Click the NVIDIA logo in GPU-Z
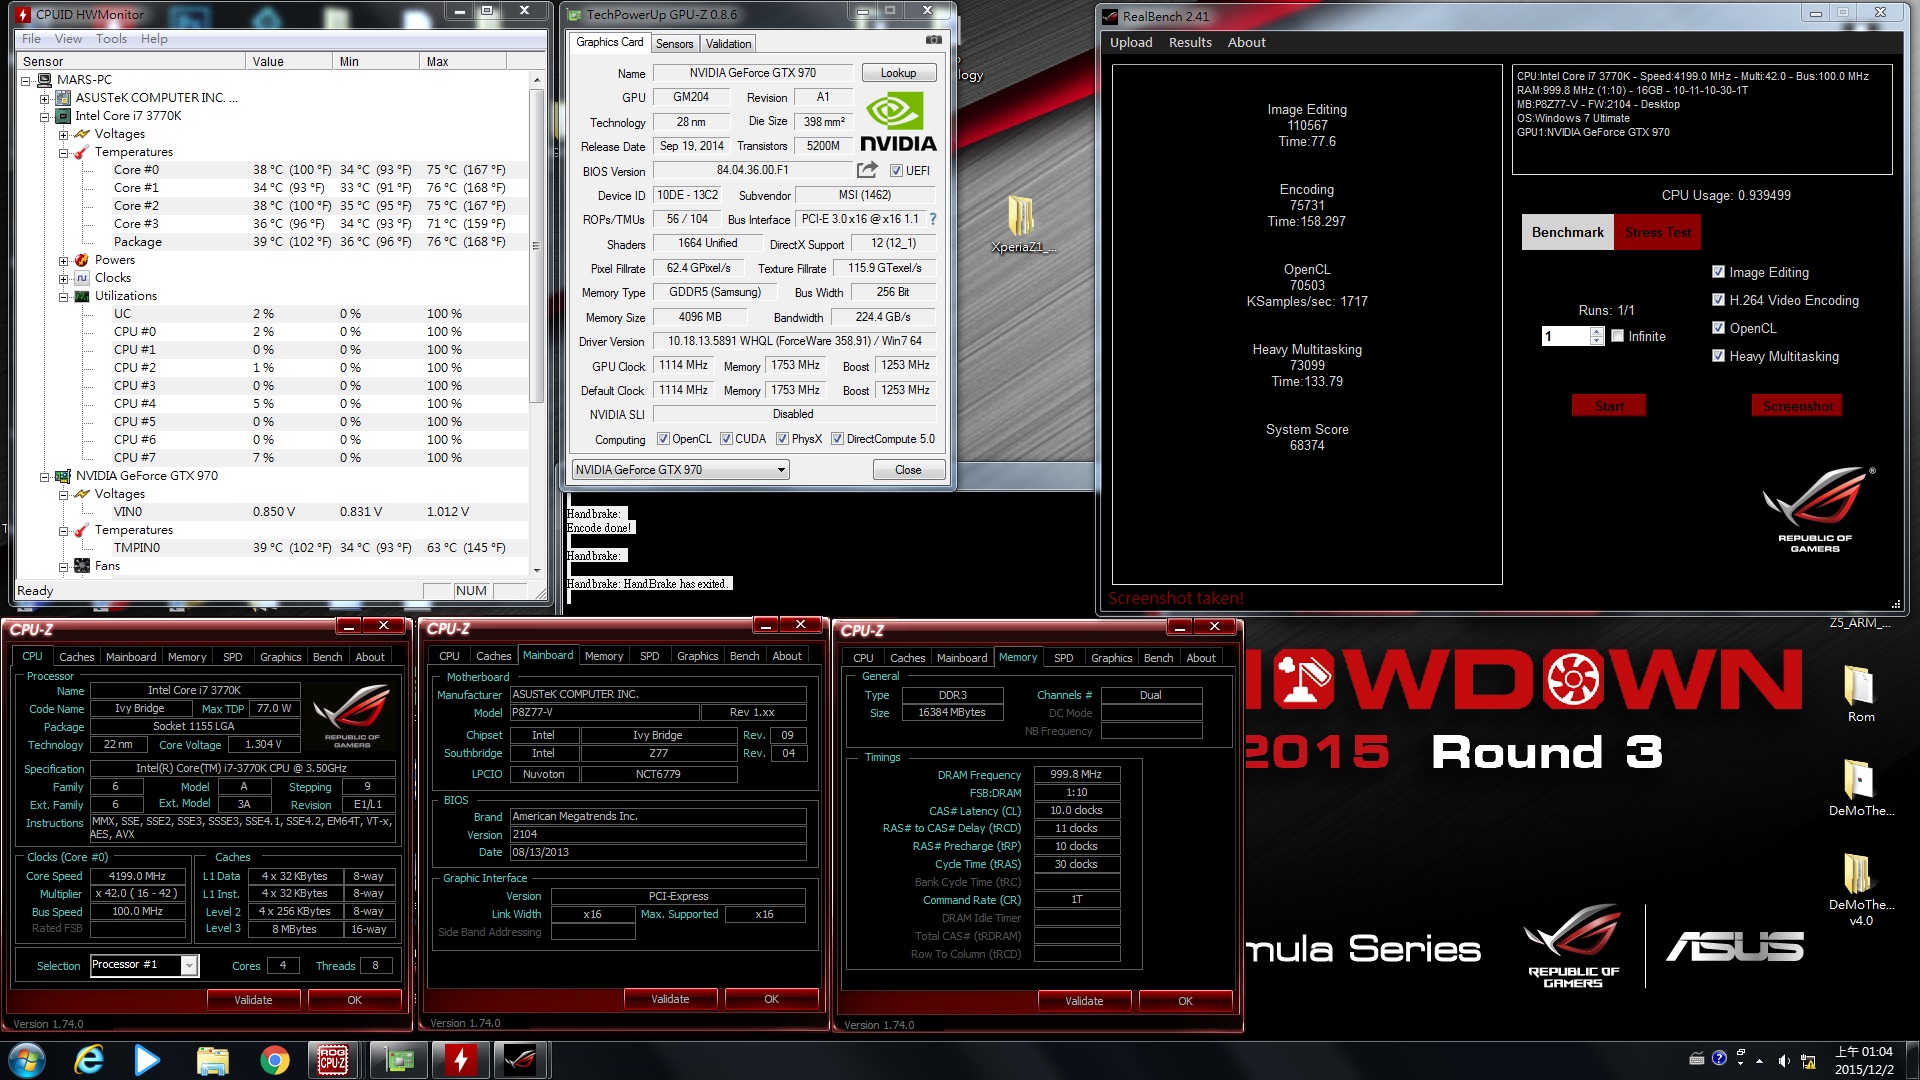This screenshot has height=1080, width=1920. (898, 122)
